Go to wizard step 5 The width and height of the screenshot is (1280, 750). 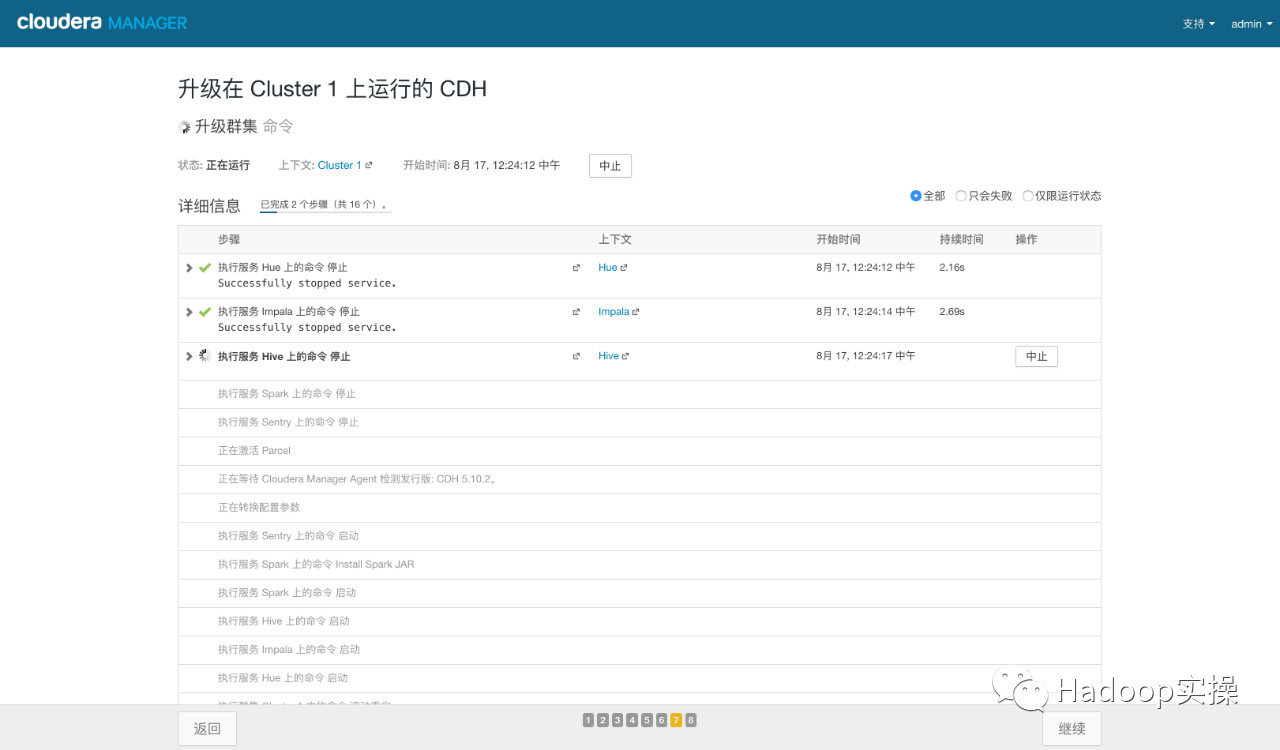coord(647,720)
